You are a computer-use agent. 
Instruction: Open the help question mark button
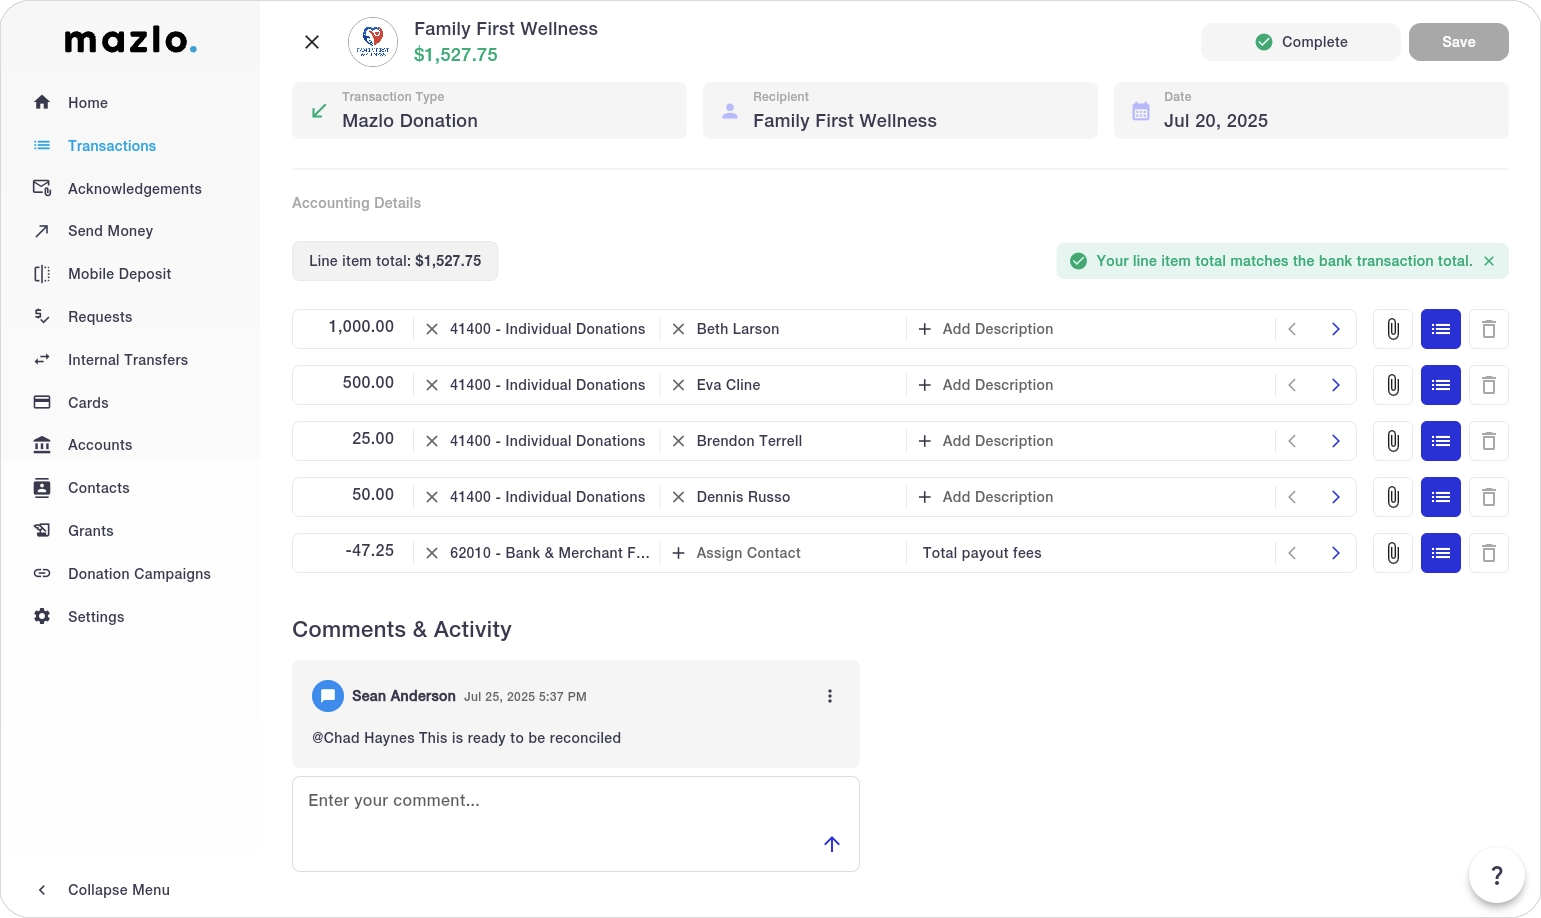[1496, 876]
